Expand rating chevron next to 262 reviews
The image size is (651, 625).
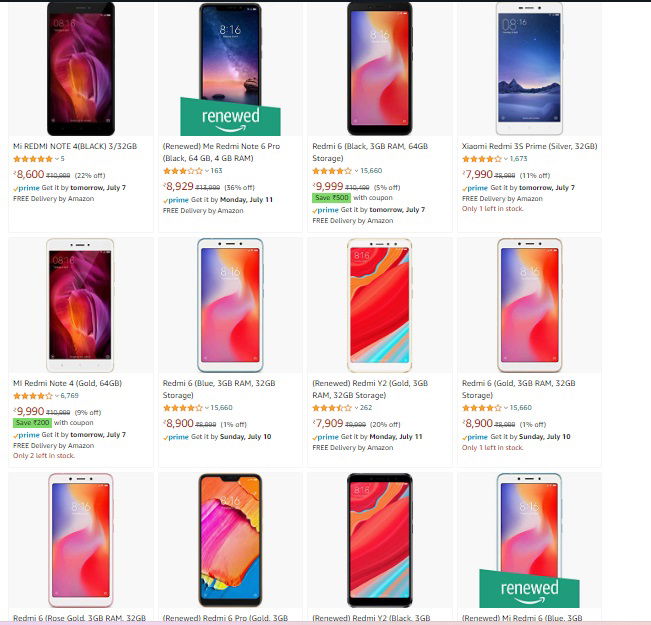[357, 408]
